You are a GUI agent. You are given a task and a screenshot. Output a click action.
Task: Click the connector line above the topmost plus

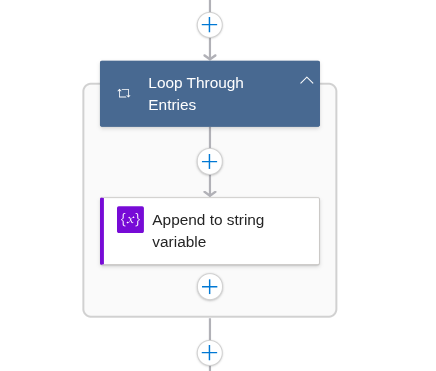tap(210, 6)
